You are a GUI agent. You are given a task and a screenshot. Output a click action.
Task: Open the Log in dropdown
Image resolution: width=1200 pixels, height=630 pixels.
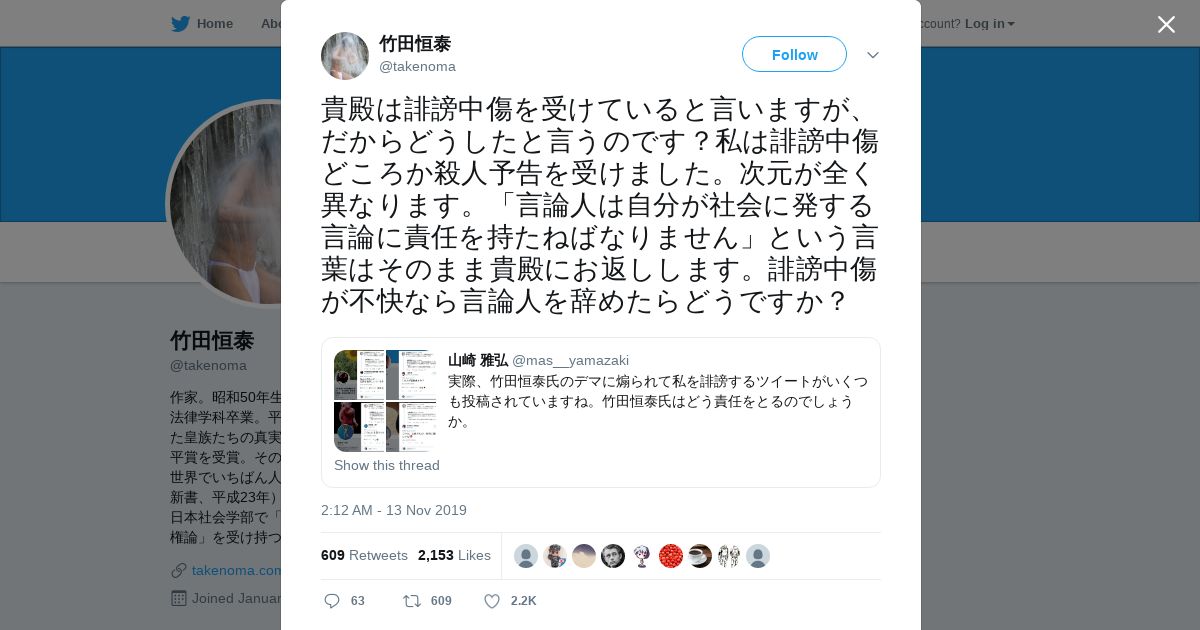(990, 23)
